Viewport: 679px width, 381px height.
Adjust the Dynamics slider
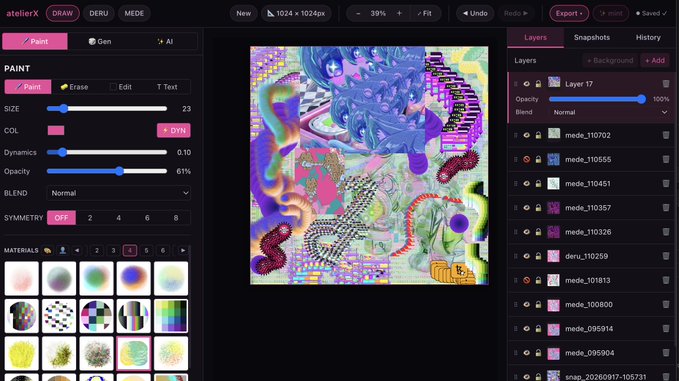pyautogui.click(x=107, y=152)
